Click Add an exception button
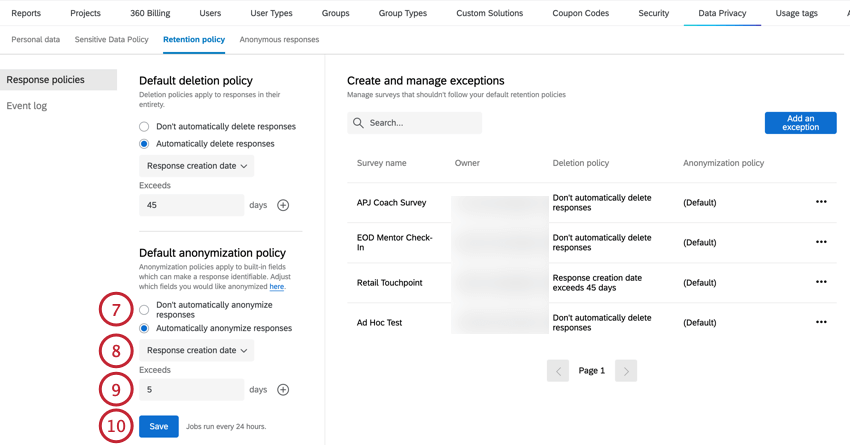Image resolution: width=850 pixels, height=445 pixels. point(800,123)
